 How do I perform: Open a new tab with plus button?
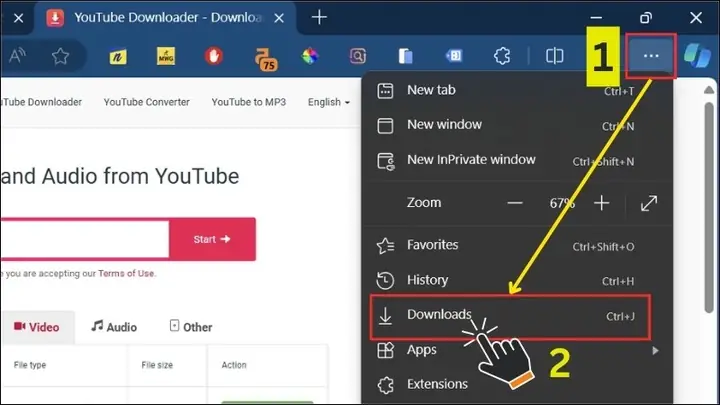(319, 17)
